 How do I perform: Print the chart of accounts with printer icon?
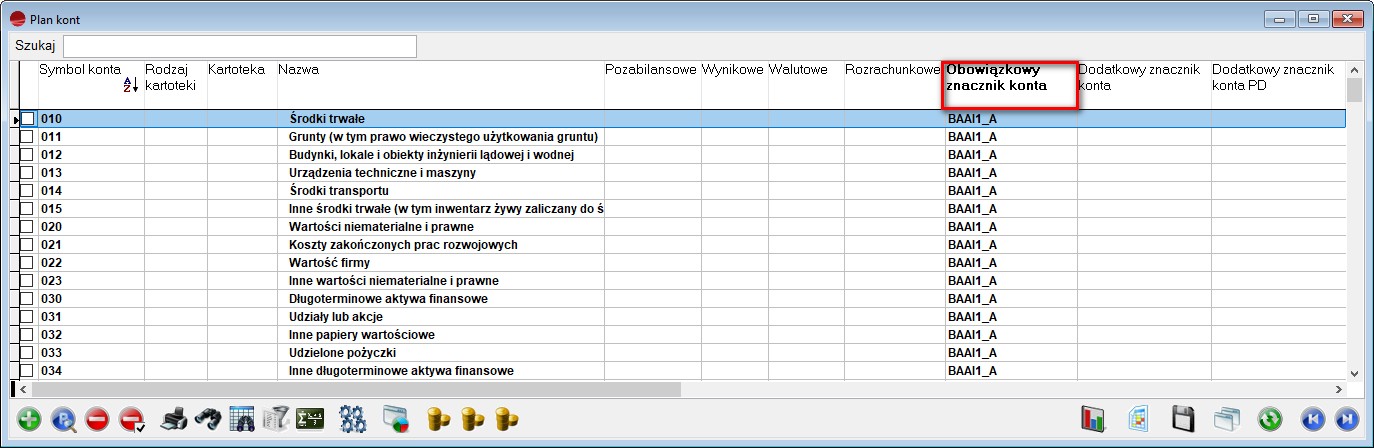point(174,420)
